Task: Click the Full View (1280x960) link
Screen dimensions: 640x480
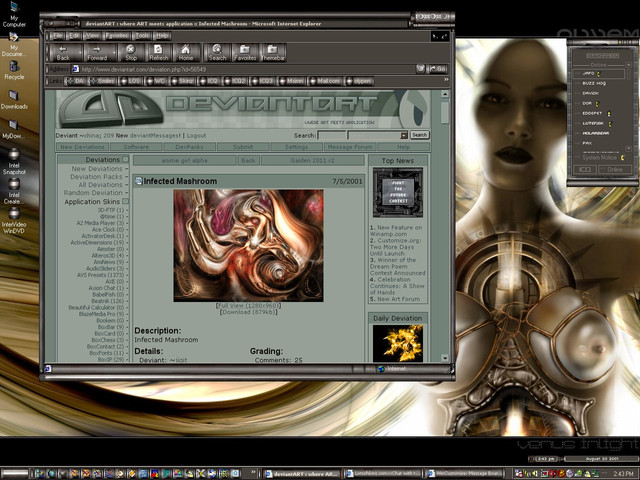Action: (x=249, y=305)
